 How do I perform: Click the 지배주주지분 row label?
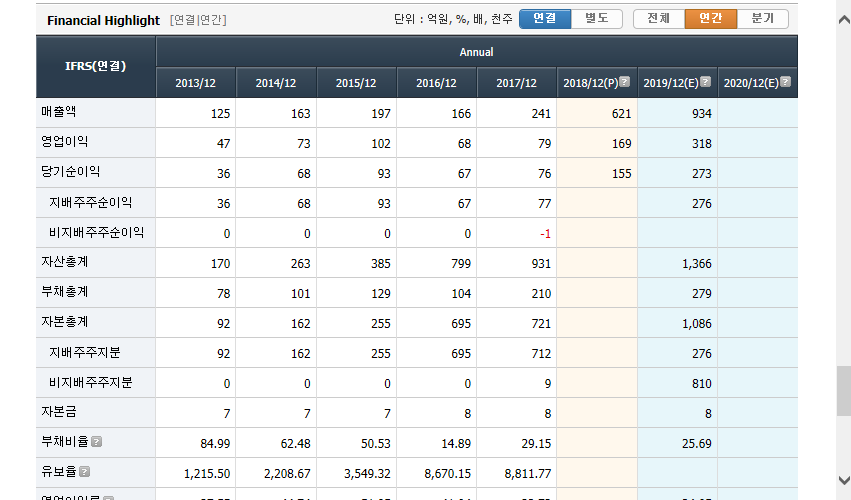[x=85, y=352]
